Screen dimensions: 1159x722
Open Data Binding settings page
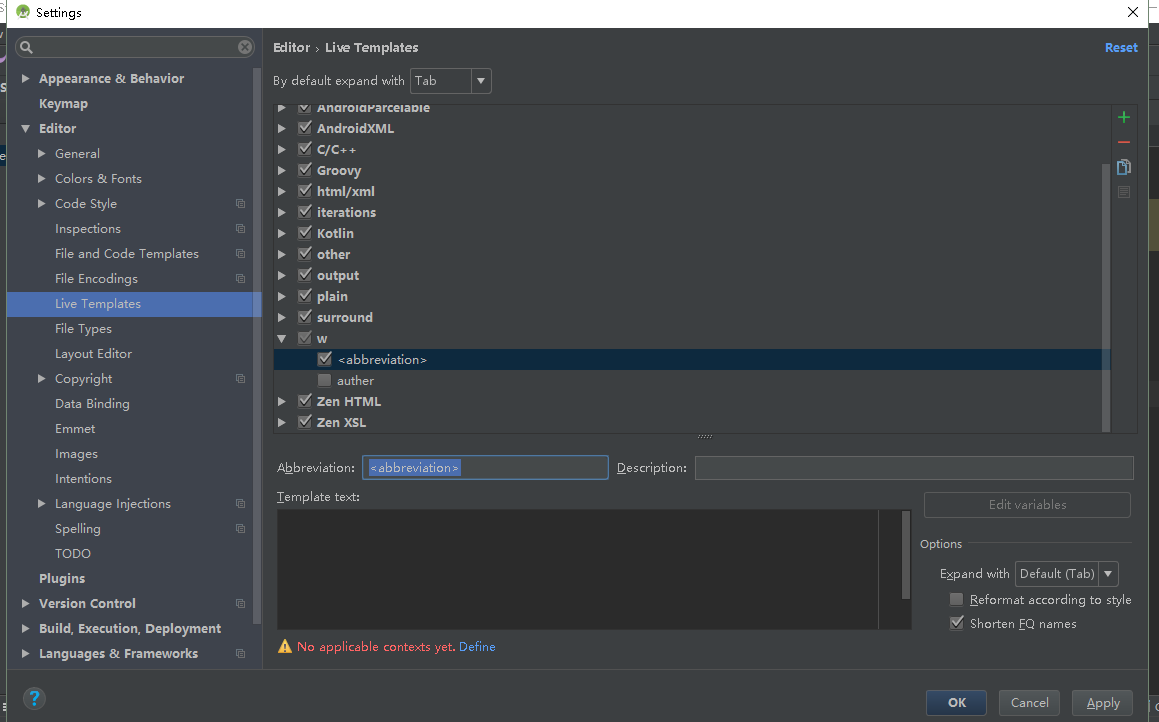click(x=92, y=403)
